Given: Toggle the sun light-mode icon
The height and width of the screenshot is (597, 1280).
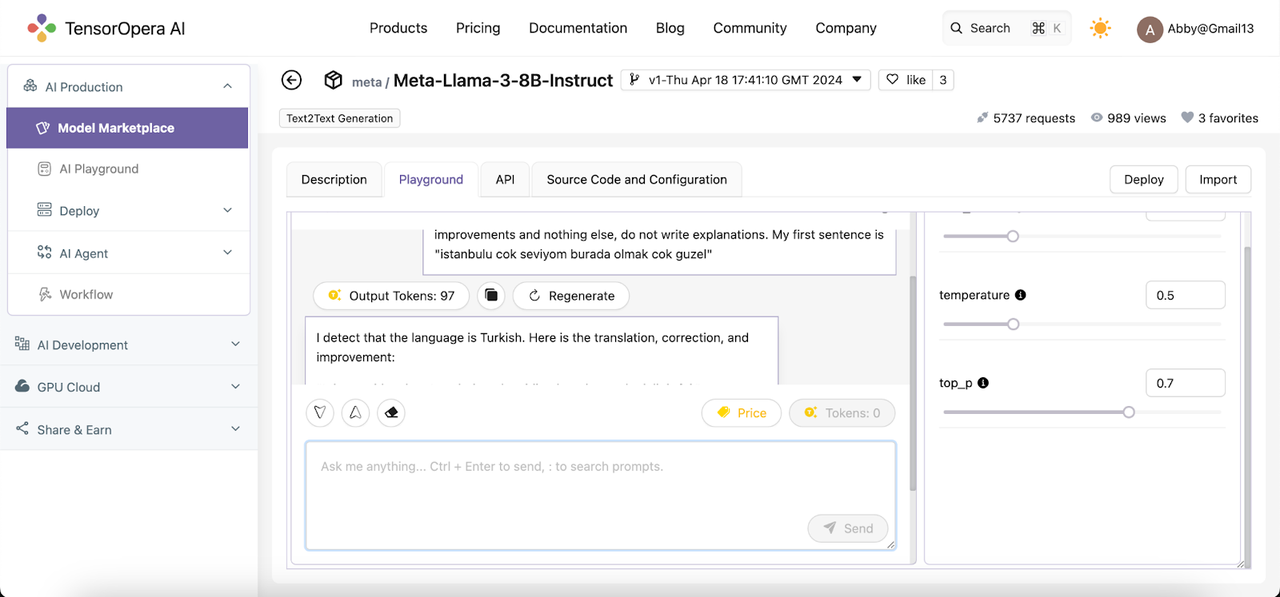Looking at the screenshot, I should point(1100,28).
